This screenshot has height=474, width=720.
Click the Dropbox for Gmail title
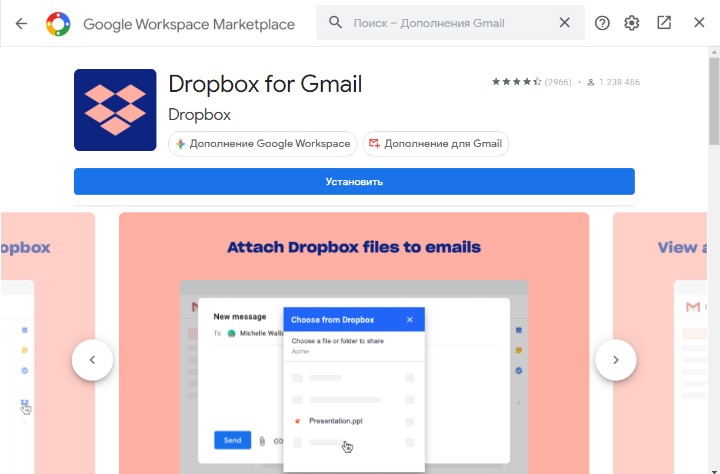pyautogui.click(x=265, y=84)
